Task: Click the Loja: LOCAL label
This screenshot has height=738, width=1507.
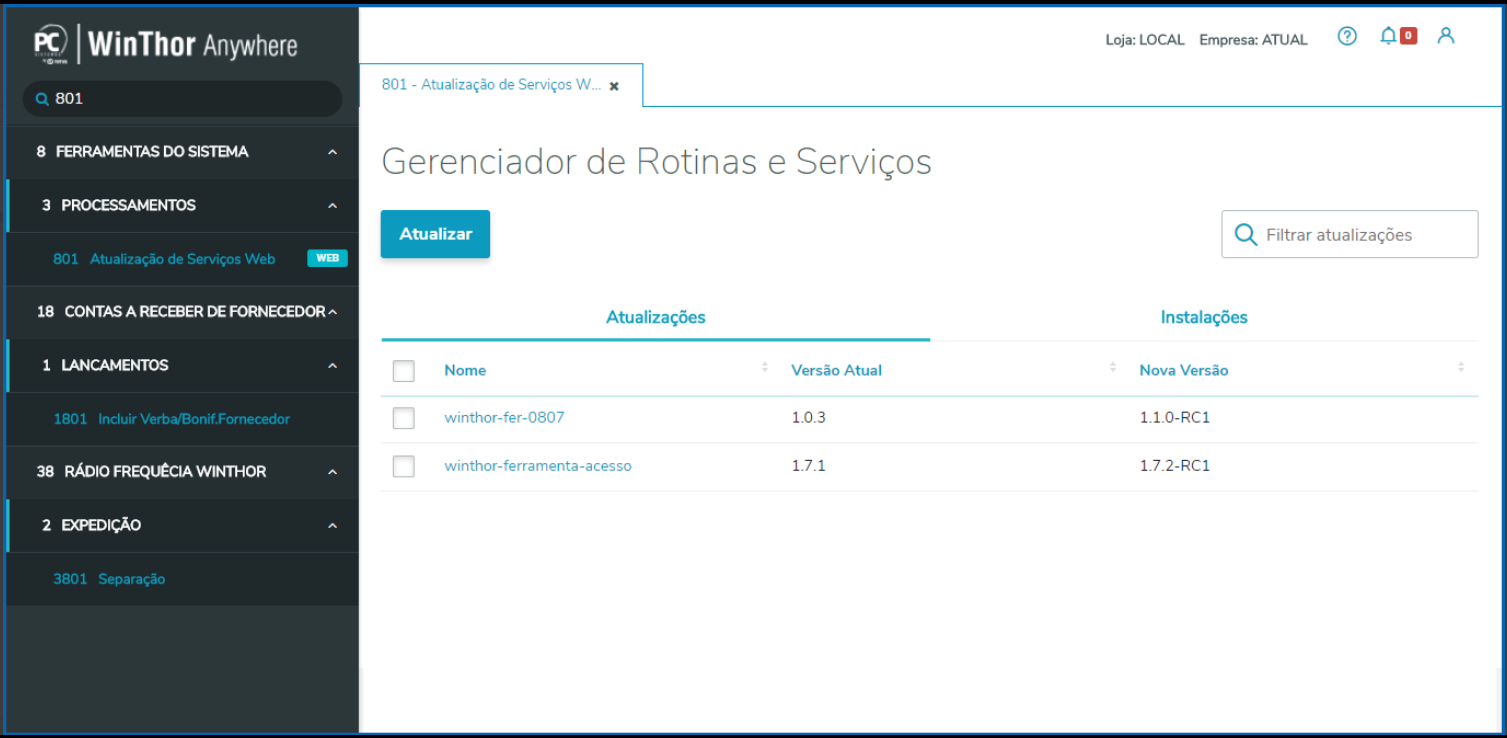Action: point(1145,40)
